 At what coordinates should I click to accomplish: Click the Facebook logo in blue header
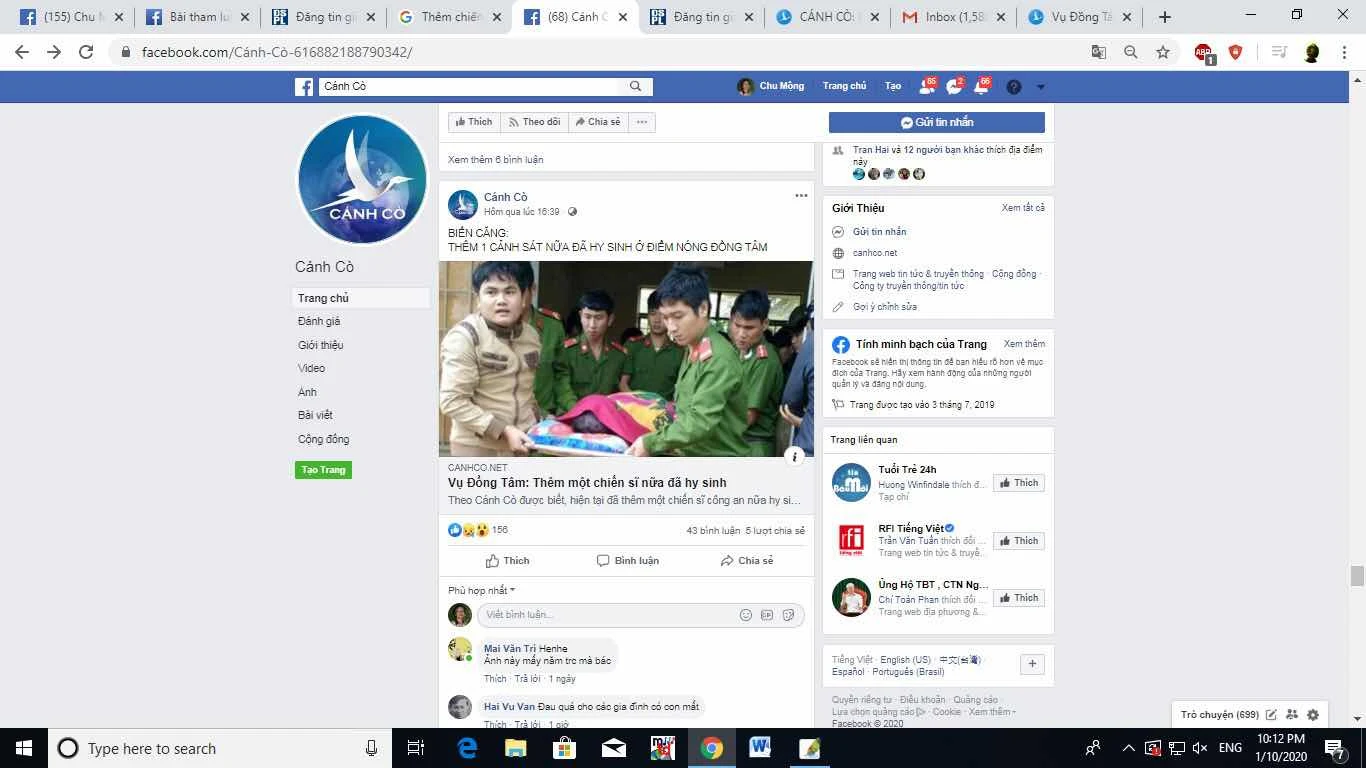(x=305, y=87)
